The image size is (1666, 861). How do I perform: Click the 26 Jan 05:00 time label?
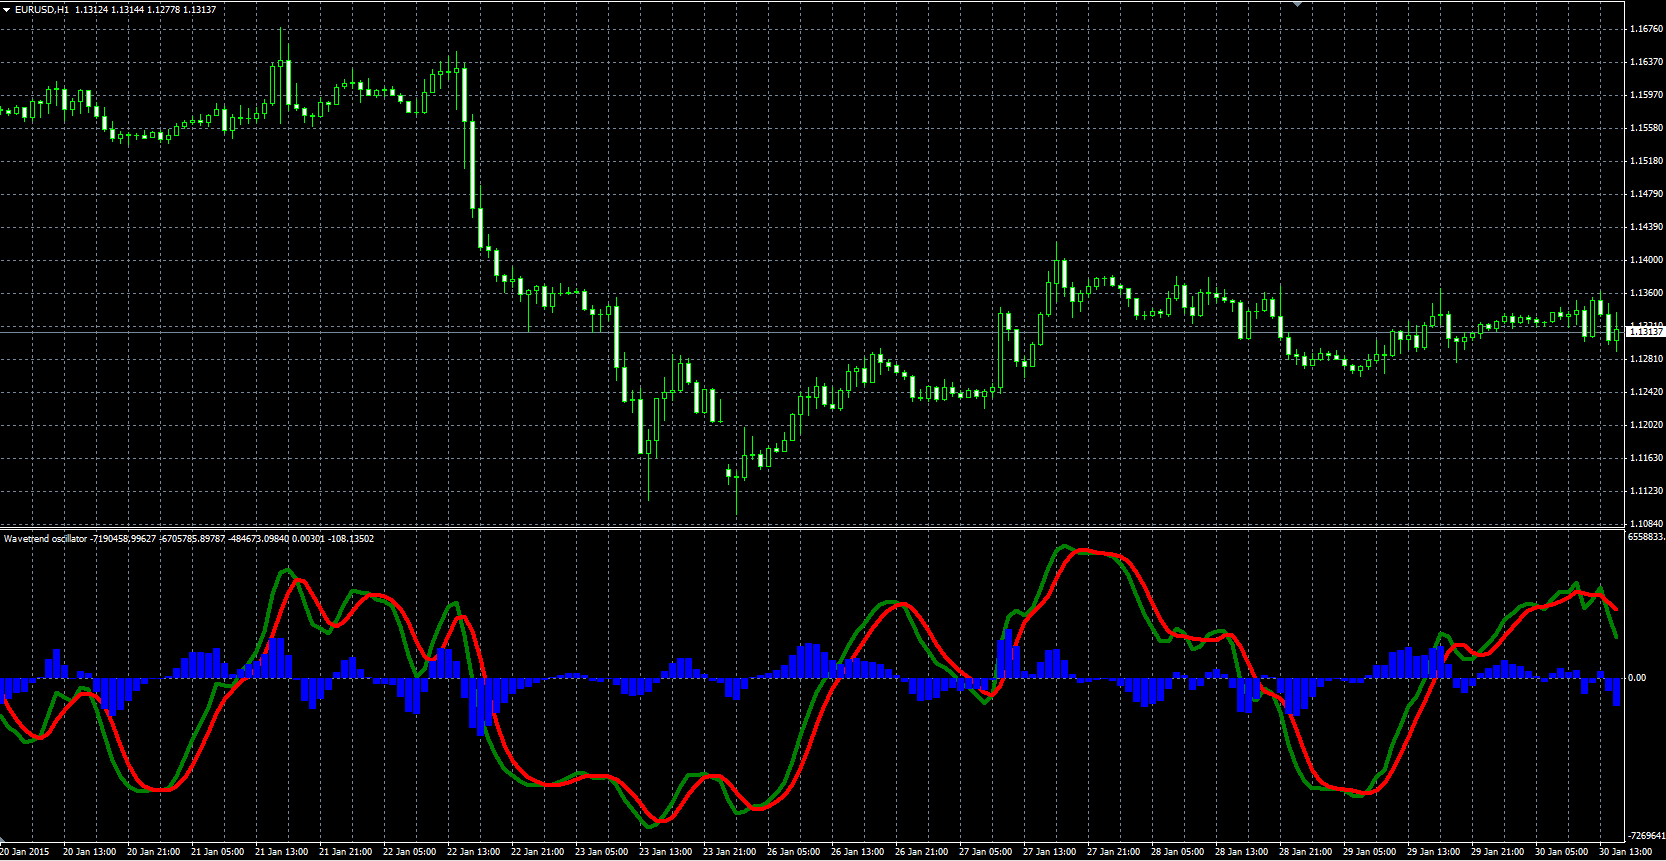pos(793,852)
